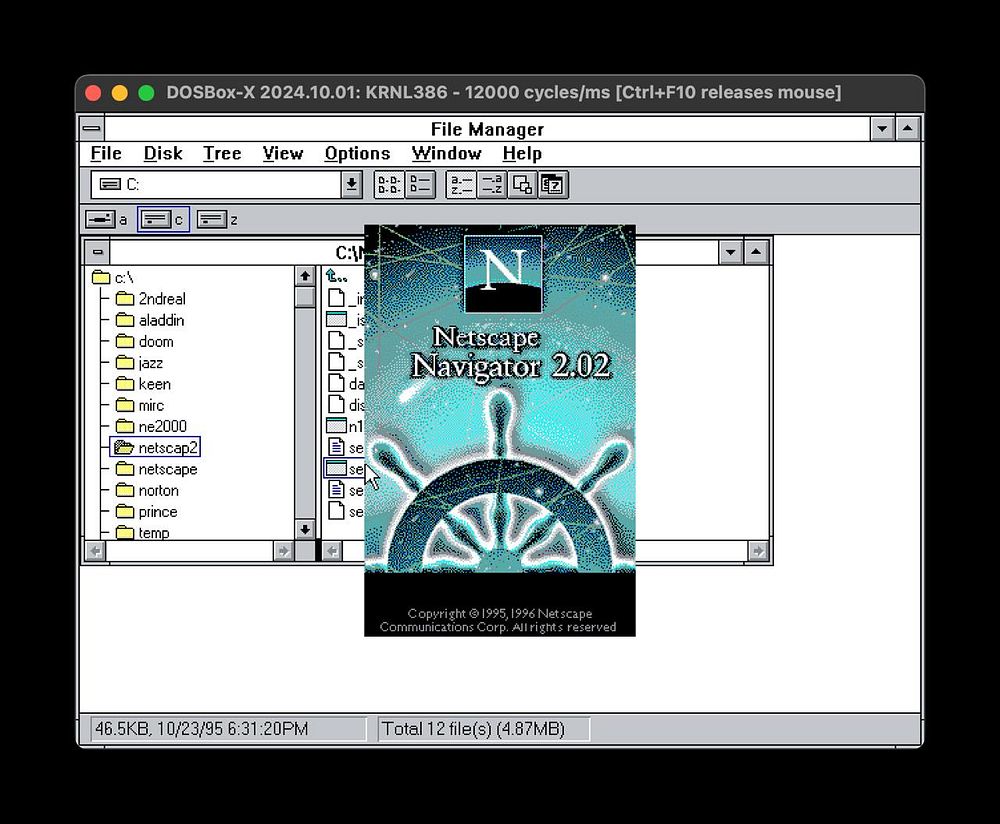Screen dimensions: 1000x824
Task: Select the drive c button
Action: (x=155, y=219)
